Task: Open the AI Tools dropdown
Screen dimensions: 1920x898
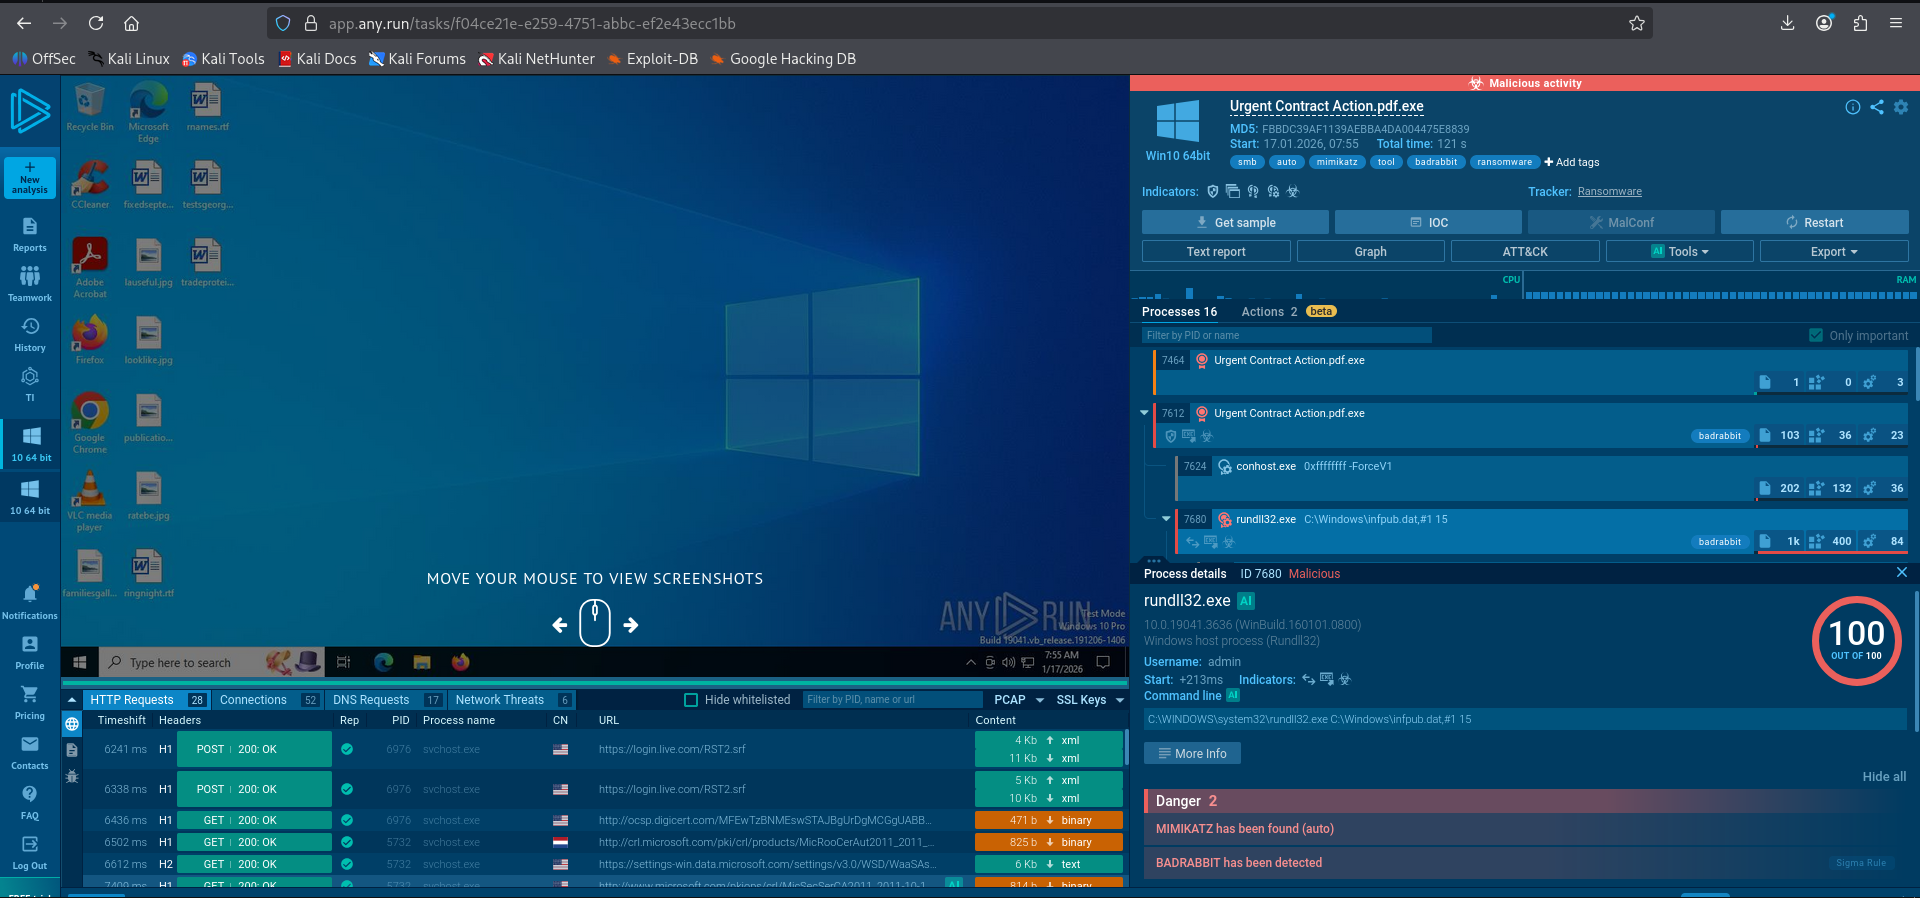Action: [x=1680, y=252]
